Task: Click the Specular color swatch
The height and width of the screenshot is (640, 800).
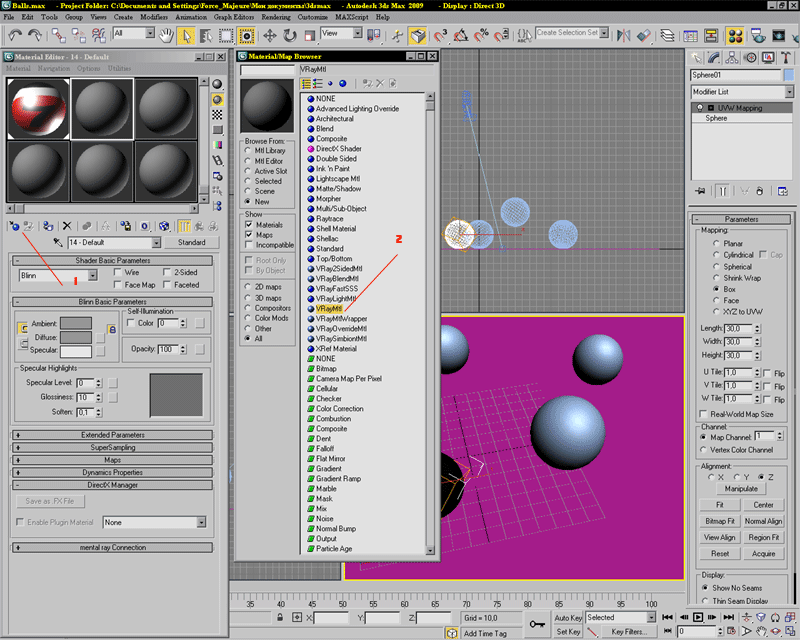Action: pos(76,351)
